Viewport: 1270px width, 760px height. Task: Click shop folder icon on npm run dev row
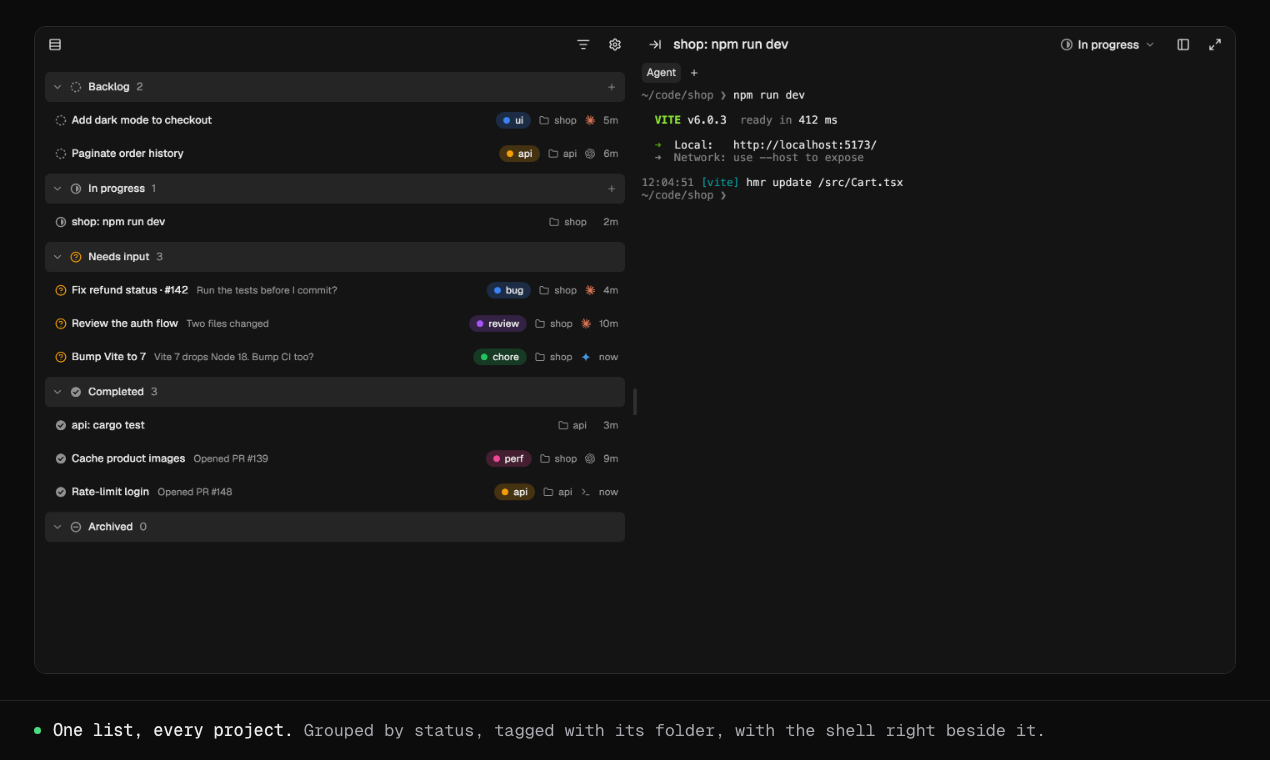[x=554, y=222]
